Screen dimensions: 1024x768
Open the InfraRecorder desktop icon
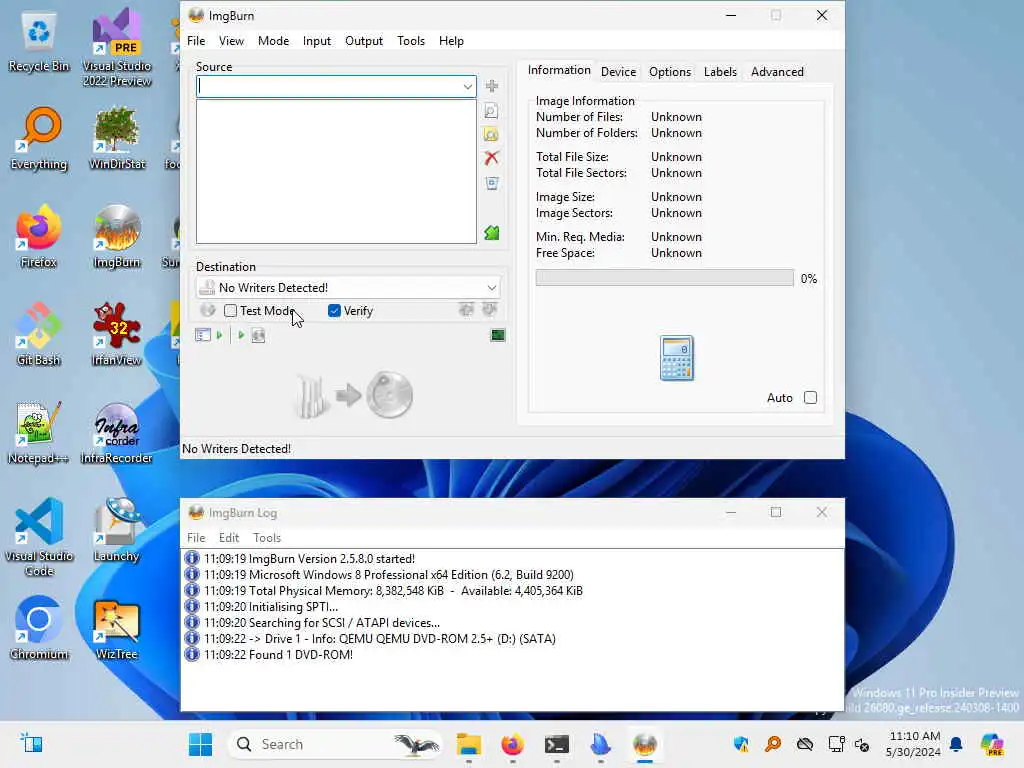coord(117,434)
